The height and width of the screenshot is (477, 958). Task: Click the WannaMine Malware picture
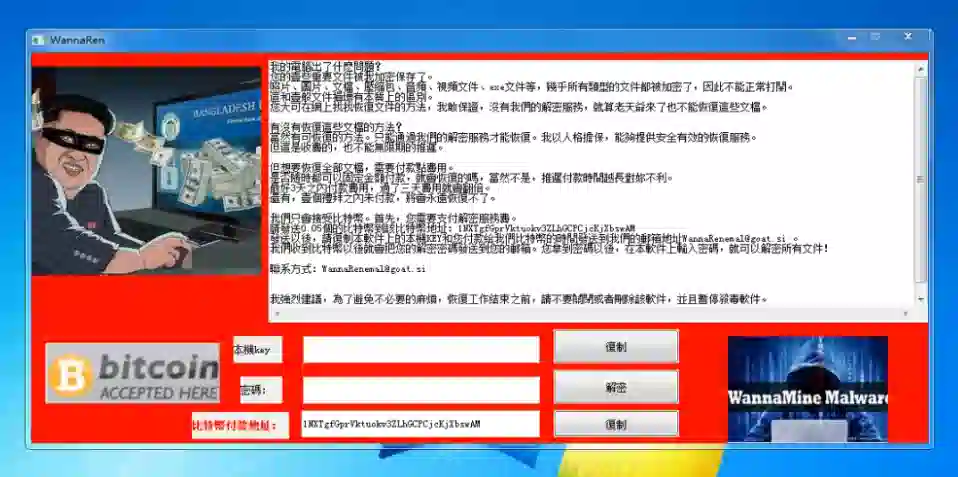pos(808,388)
